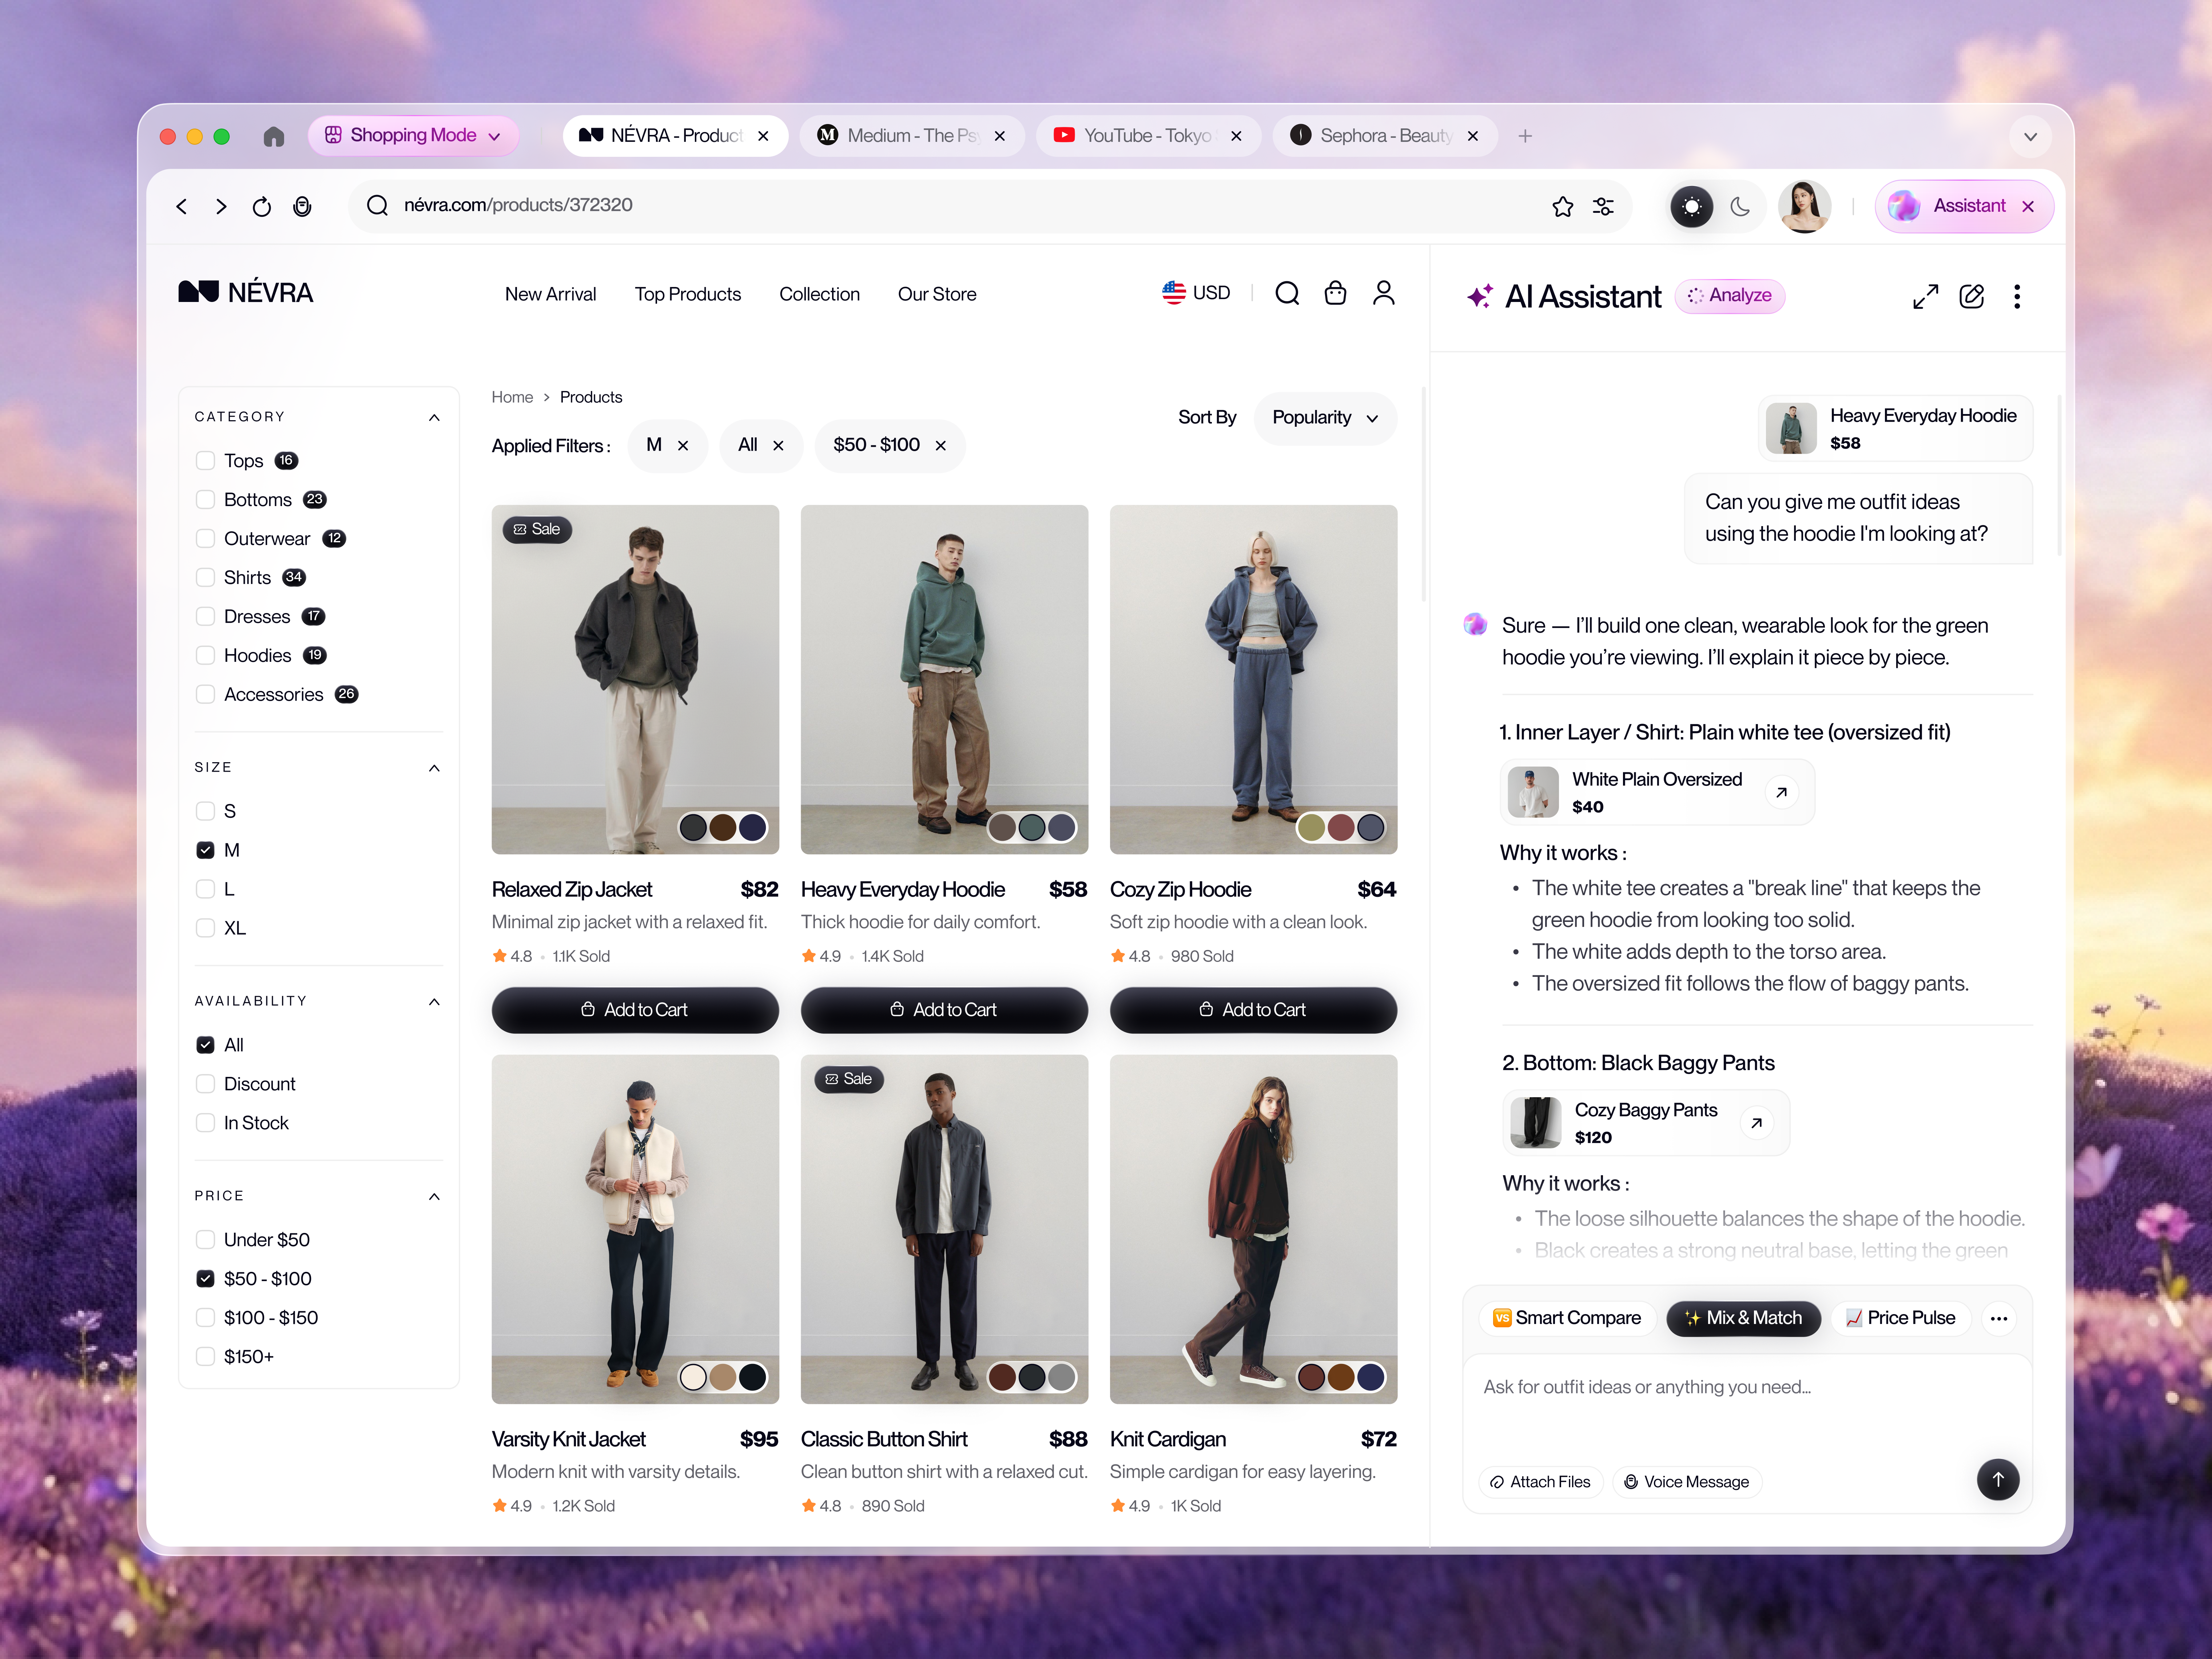Click the NÉVRA logo

click(246, 292)
